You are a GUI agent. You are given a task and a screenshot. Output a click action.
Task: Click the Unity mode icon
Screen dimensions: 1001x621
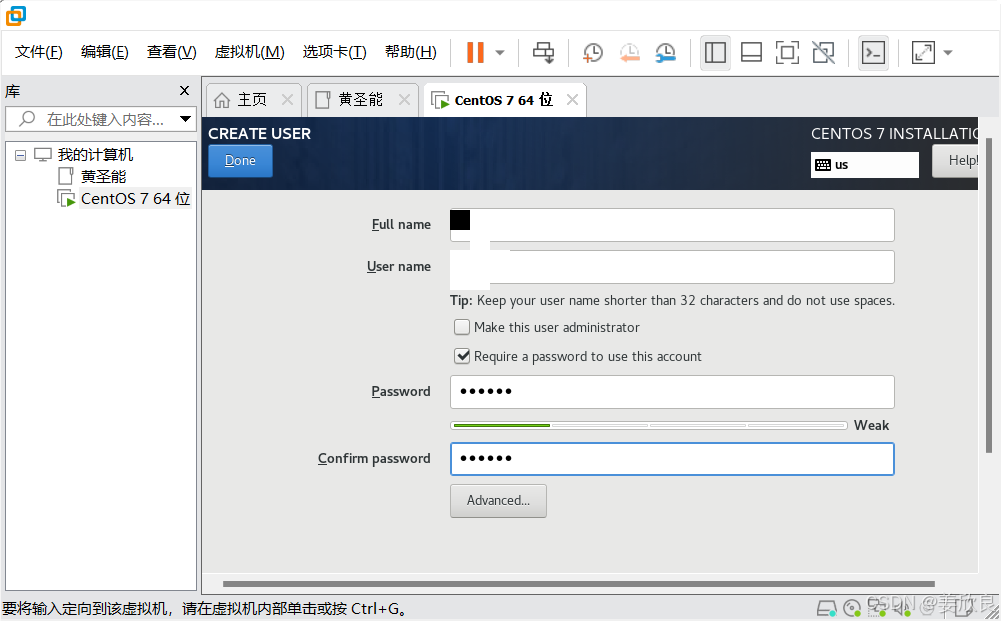click(x=824, y=52)
